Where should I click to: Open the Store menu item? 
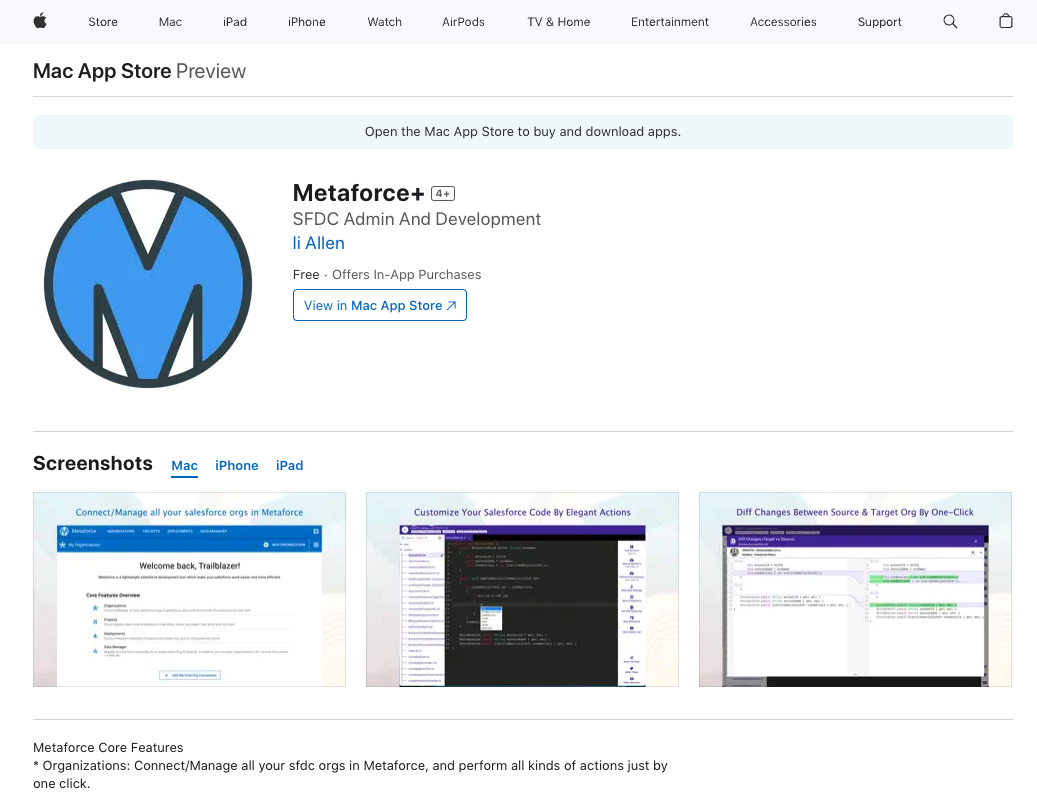103,22
